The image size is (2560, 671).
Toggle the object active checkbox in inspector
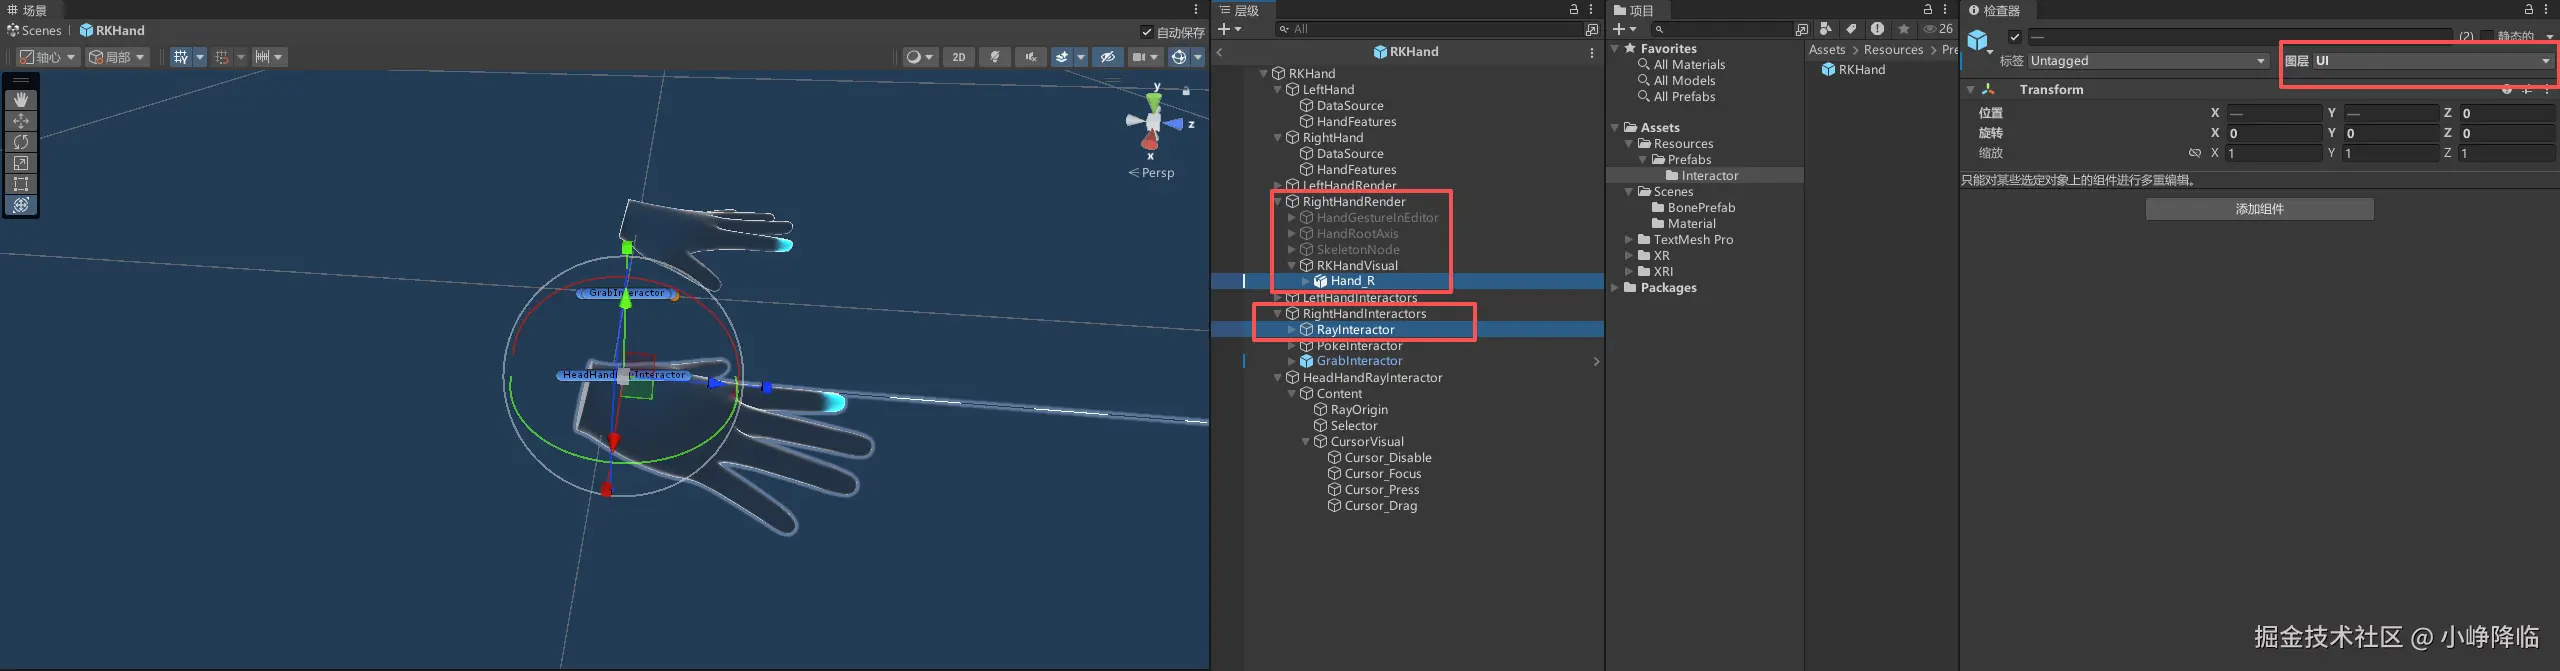(2015, 37)
